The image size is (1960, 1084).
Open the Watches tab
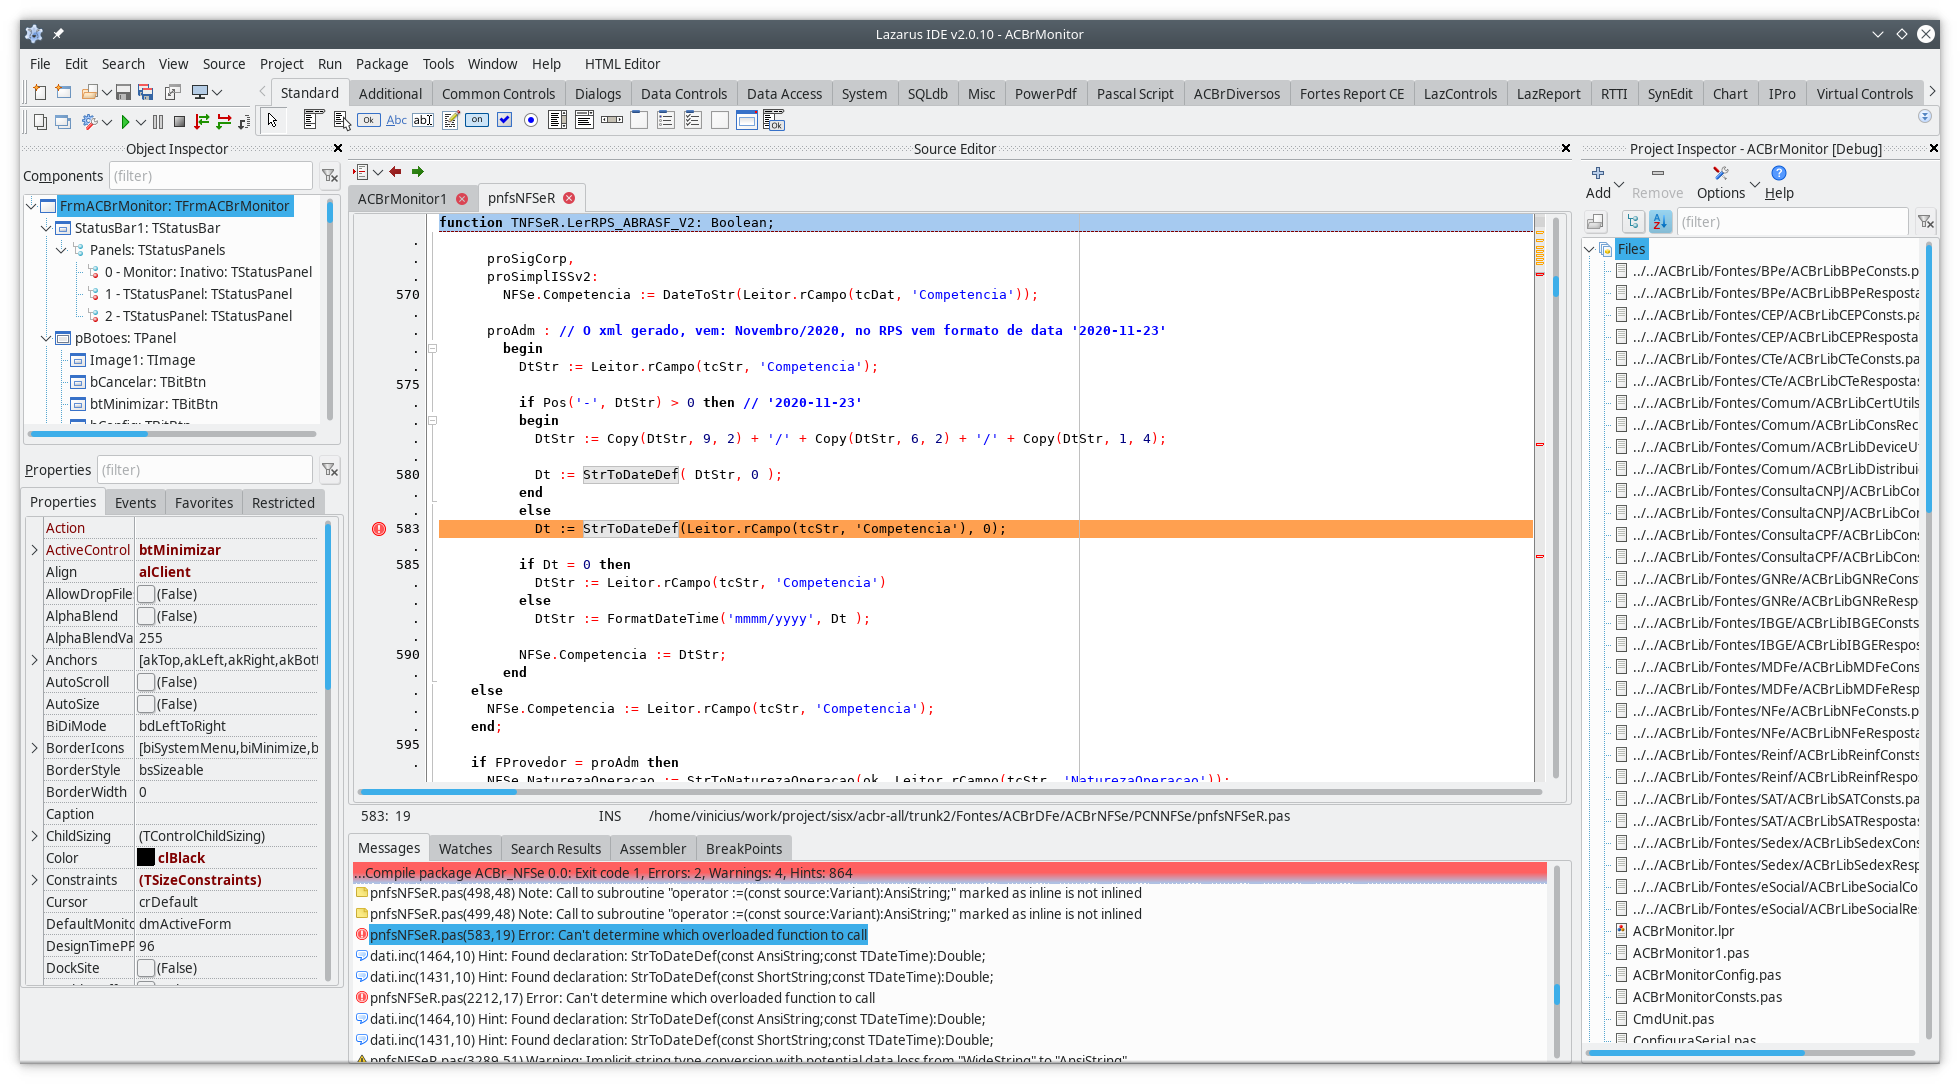tap(465, 849)
